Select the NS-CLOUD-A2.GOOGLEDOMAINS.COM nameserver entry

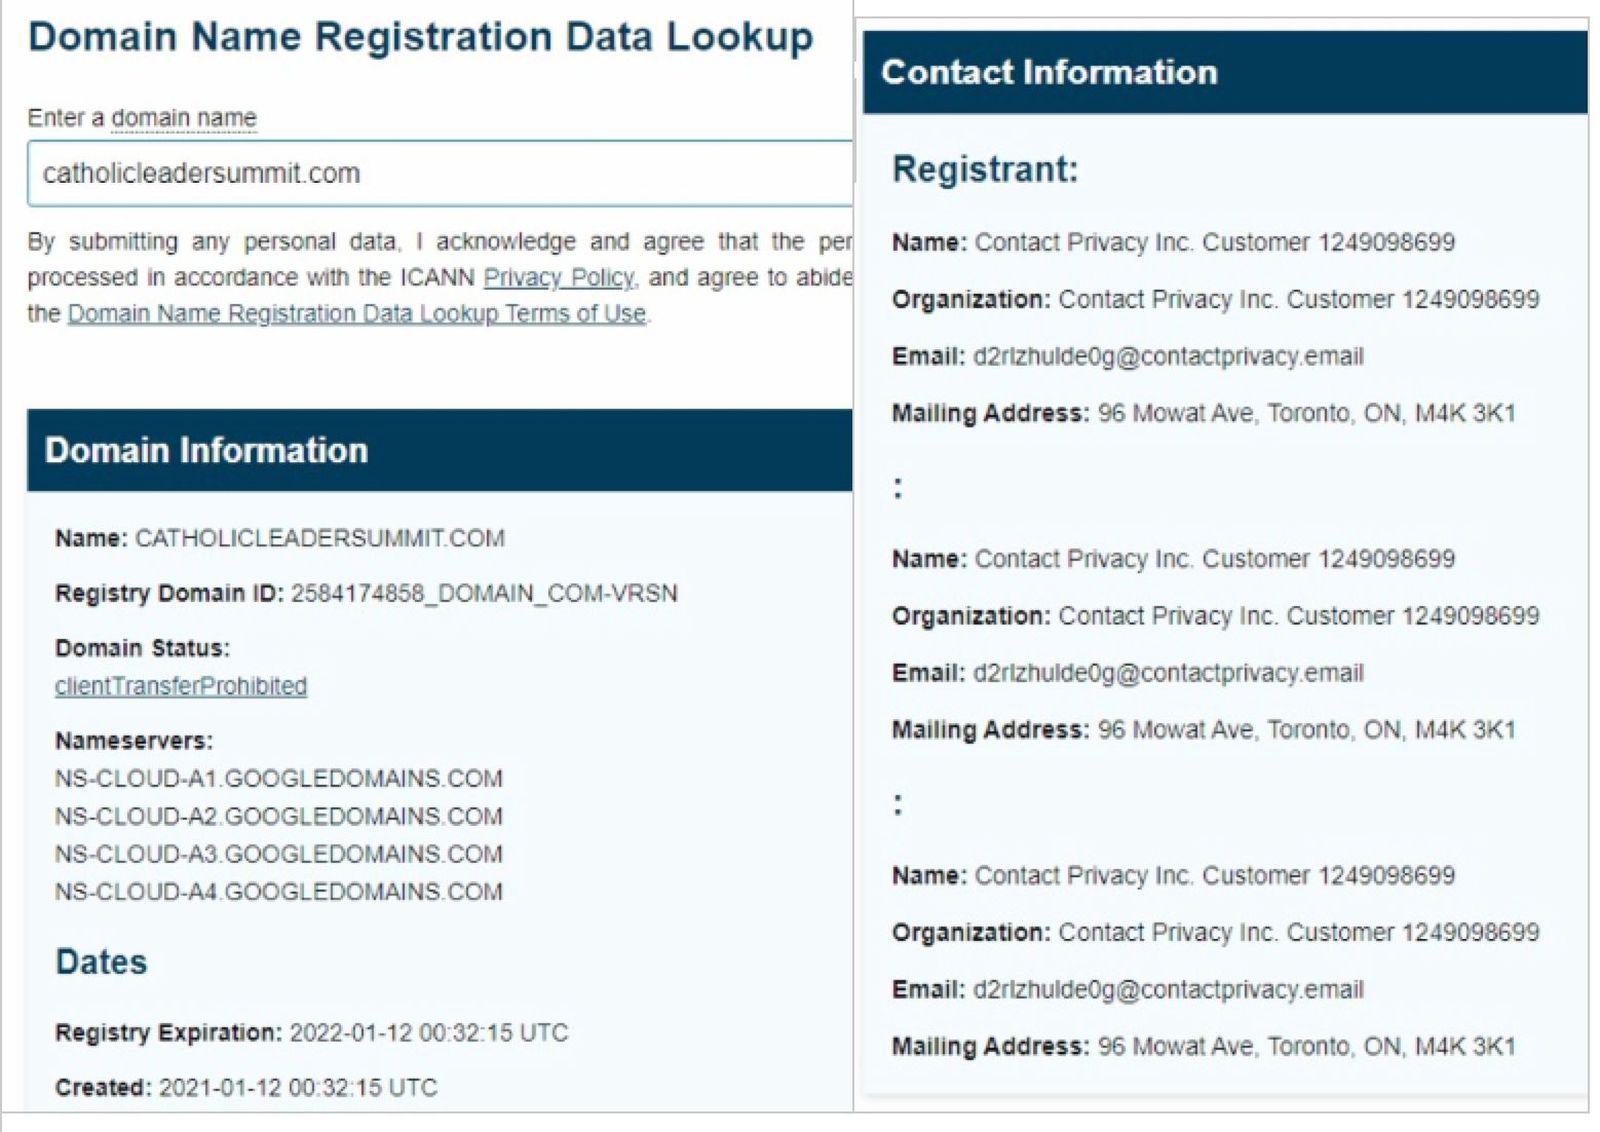pos(279,816)
